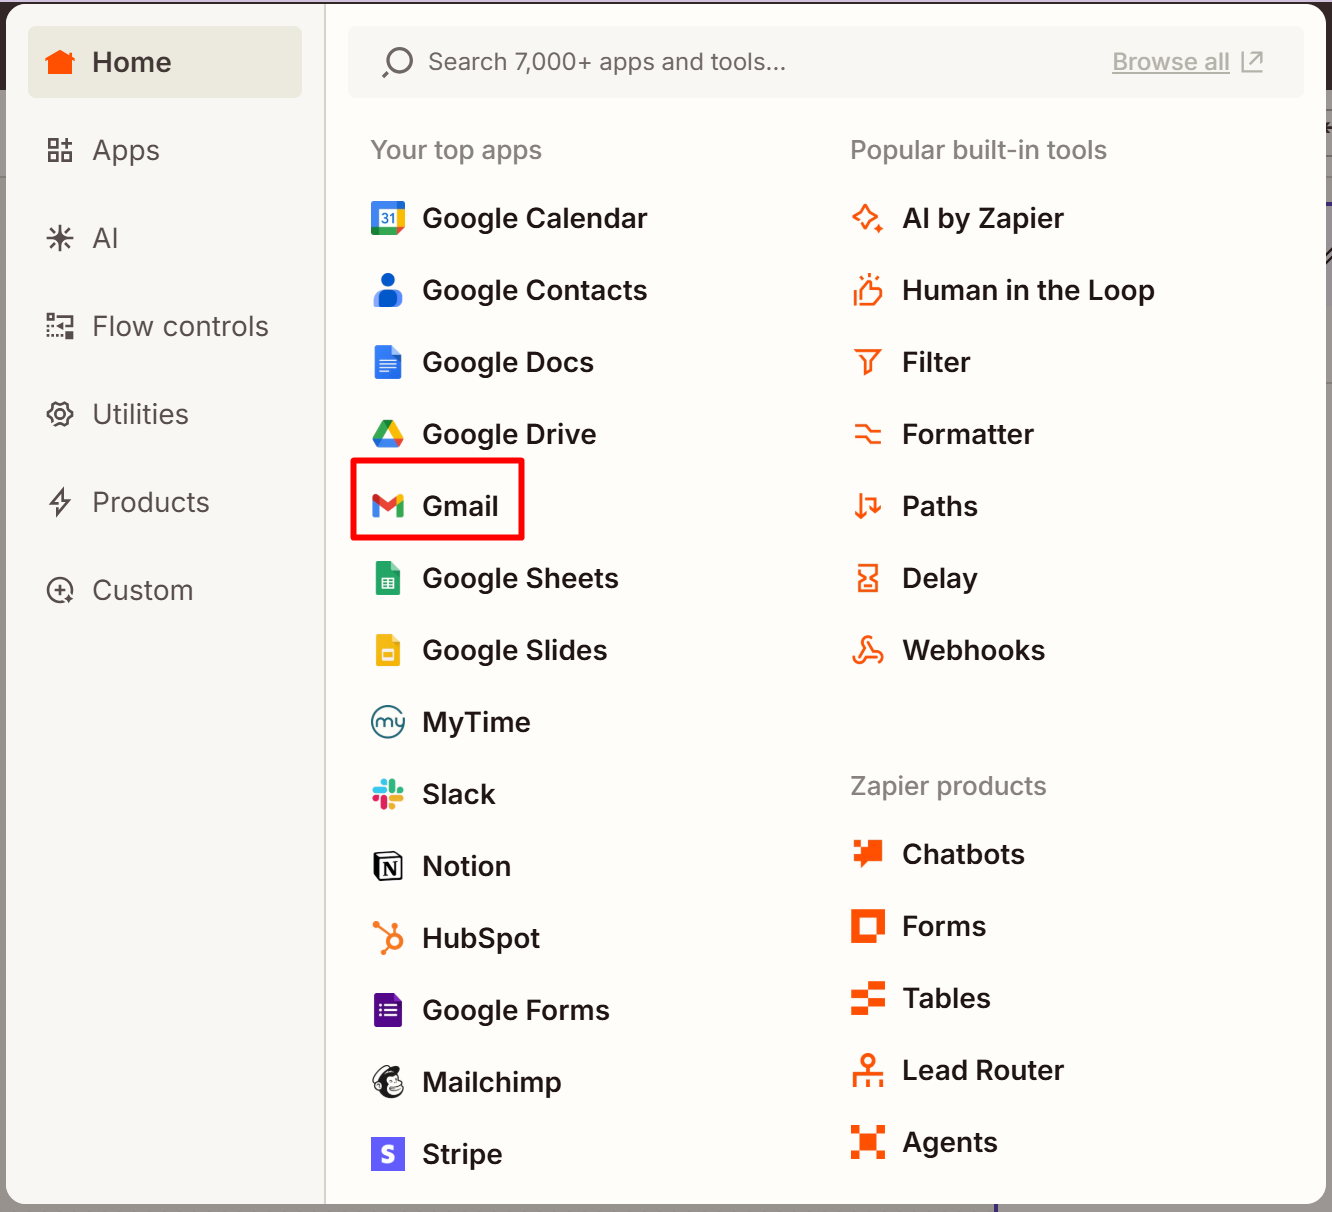
Task: Click the Chatbots product icon
Action: tap(868, 854)
